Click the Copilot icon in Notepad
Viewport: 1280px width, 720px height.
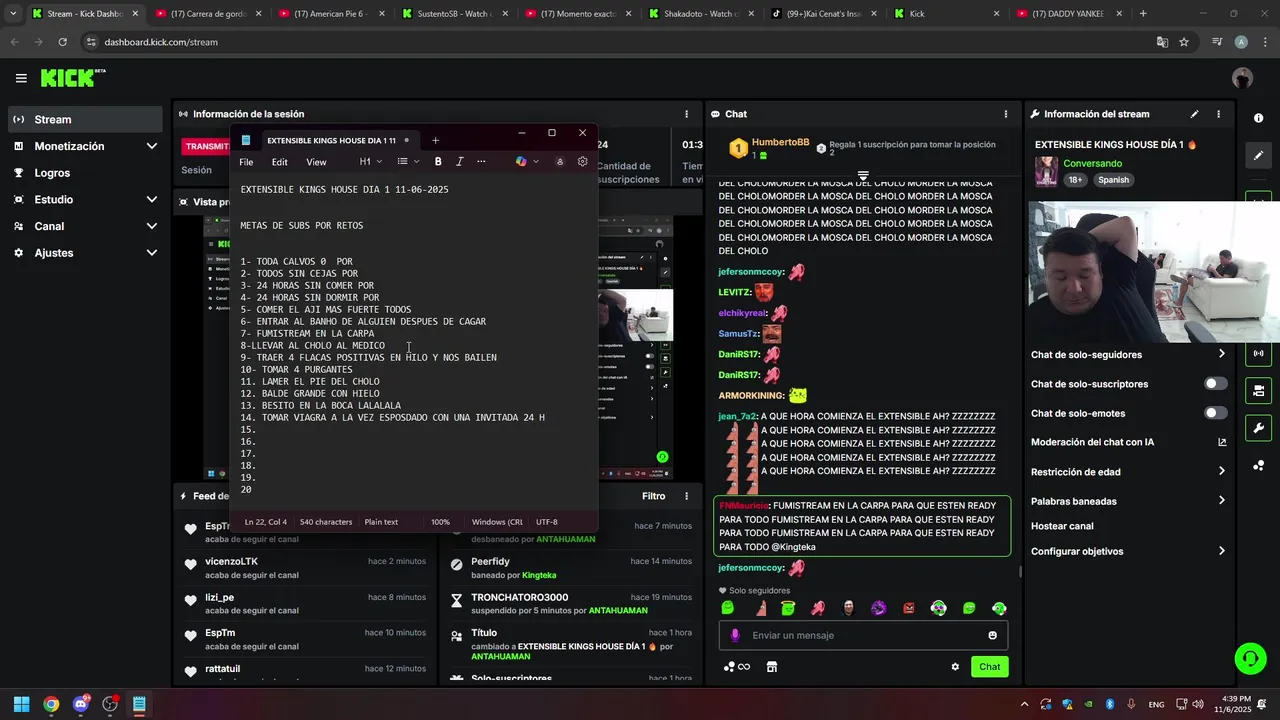pyautogui.click(x=521, y=161)
